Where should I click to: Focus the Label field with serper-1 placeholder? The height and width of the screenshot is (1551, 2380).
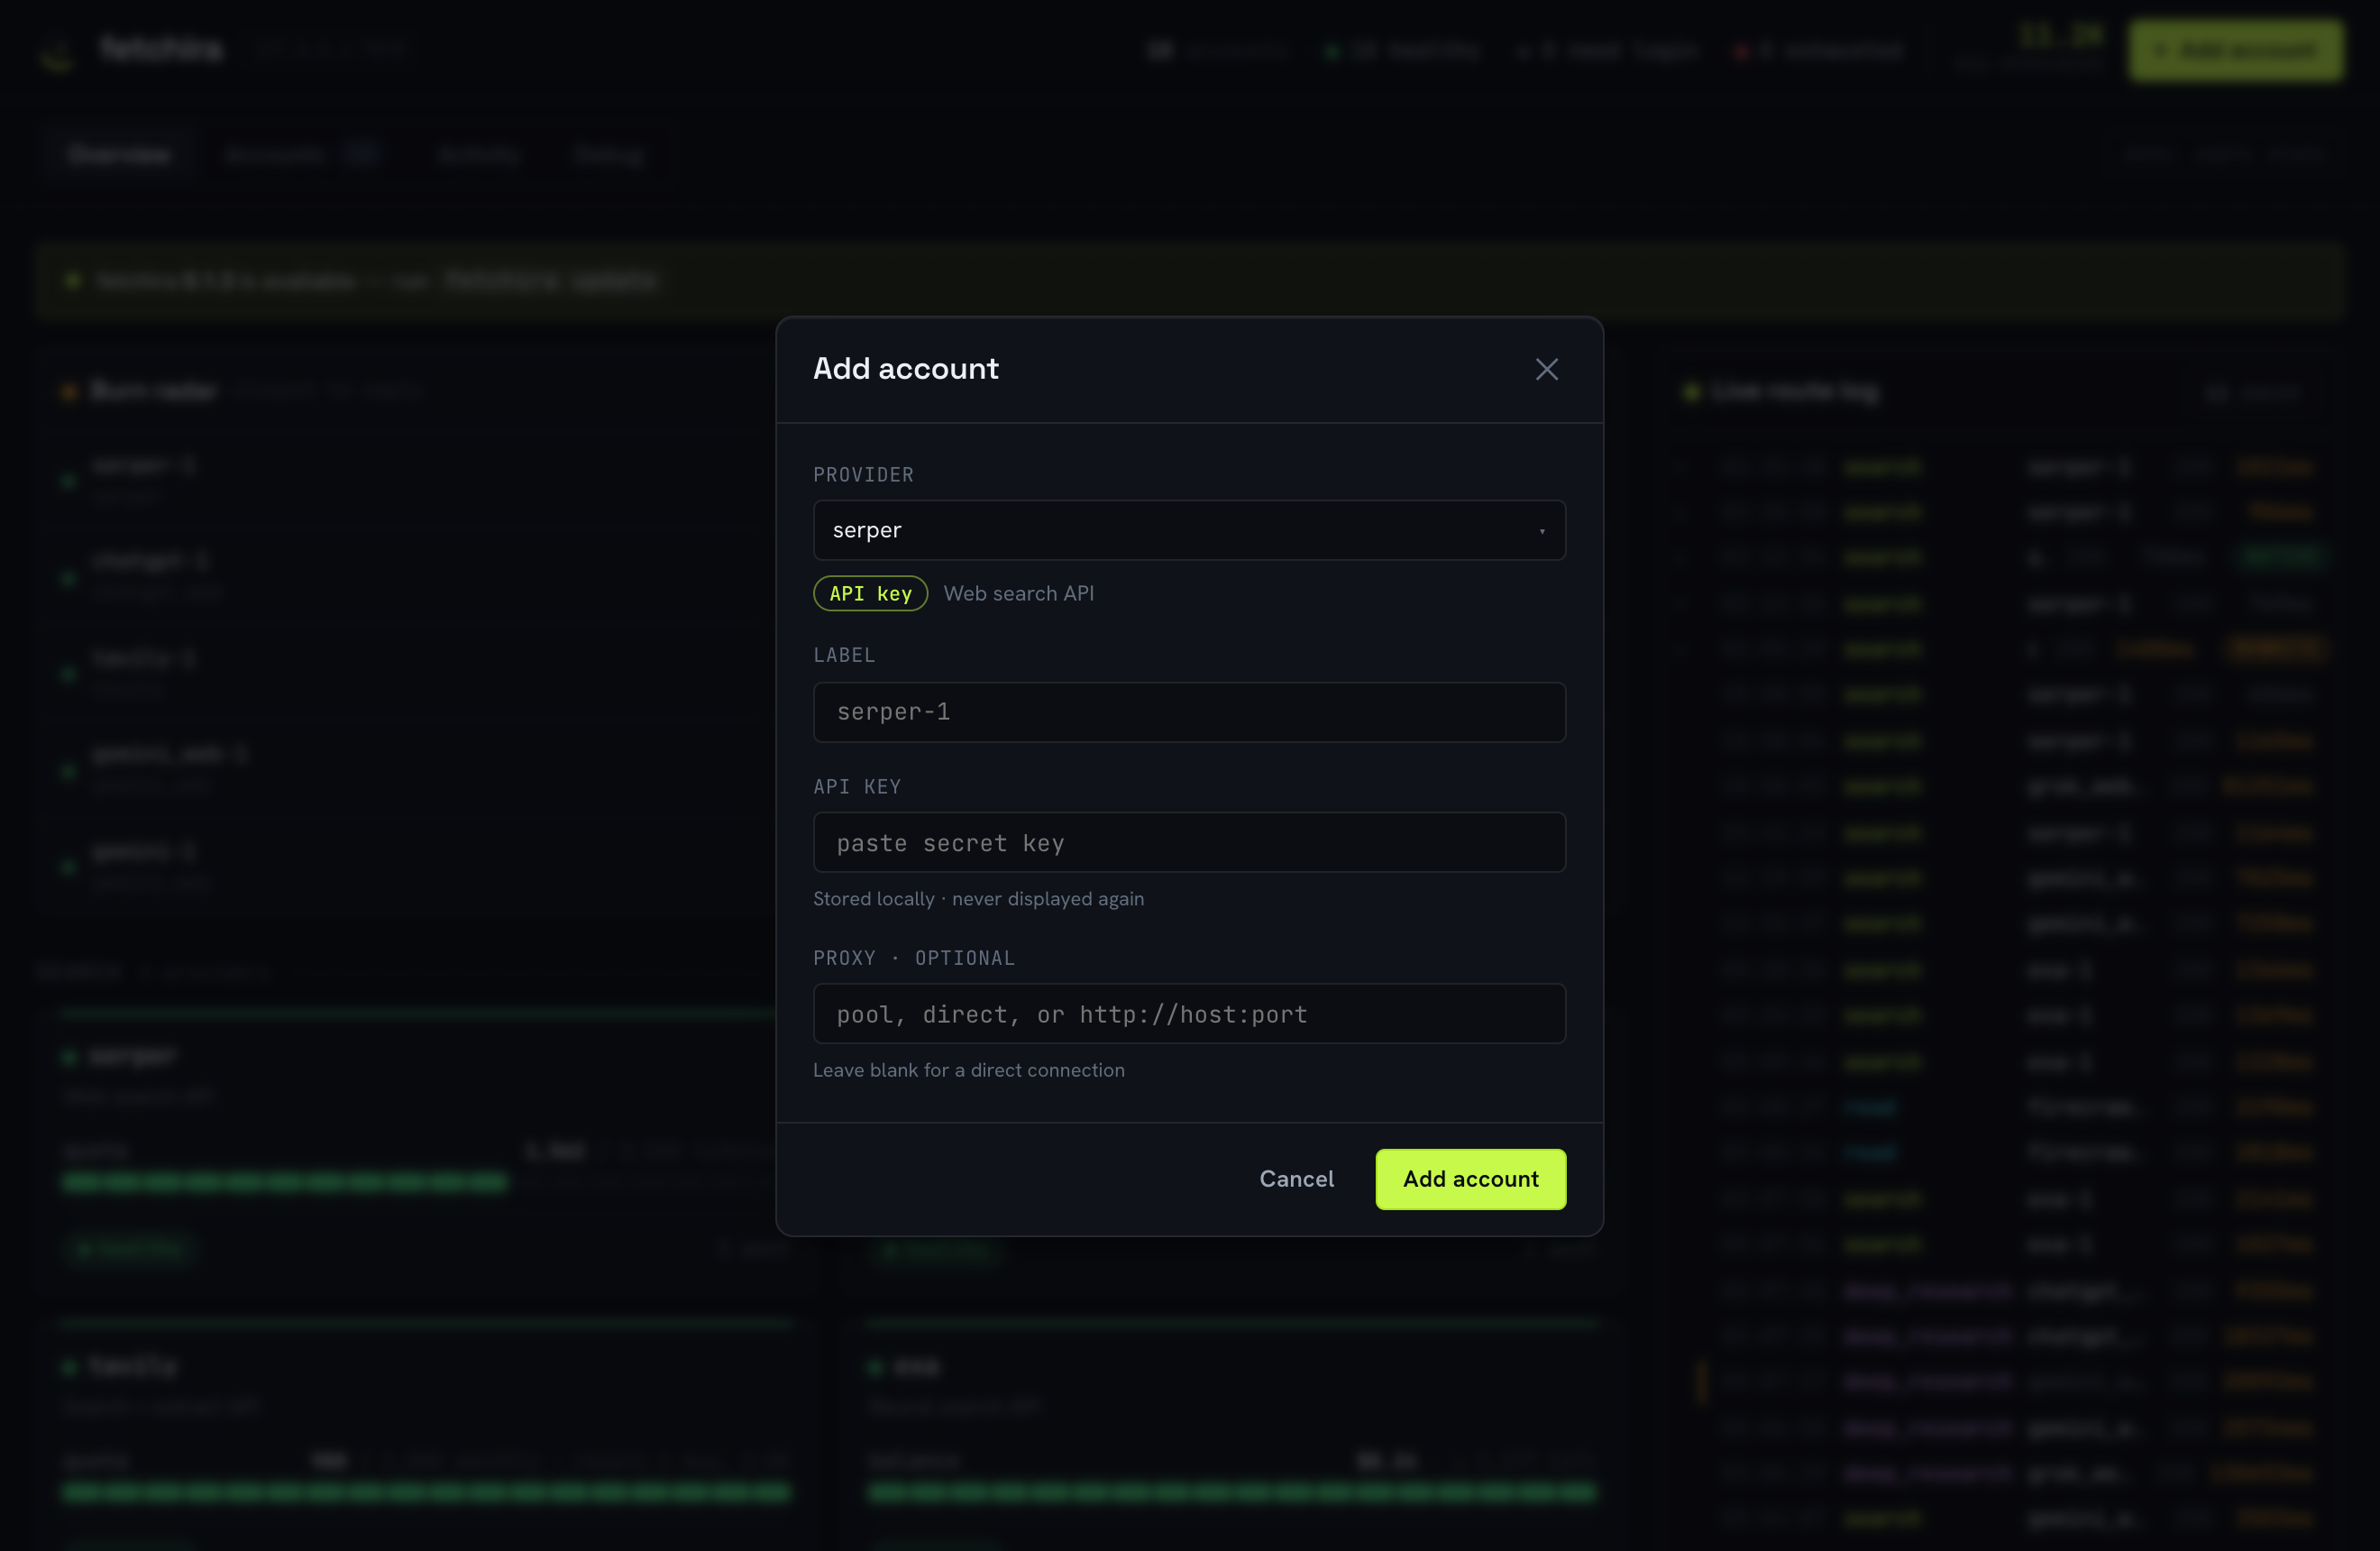1189,712
